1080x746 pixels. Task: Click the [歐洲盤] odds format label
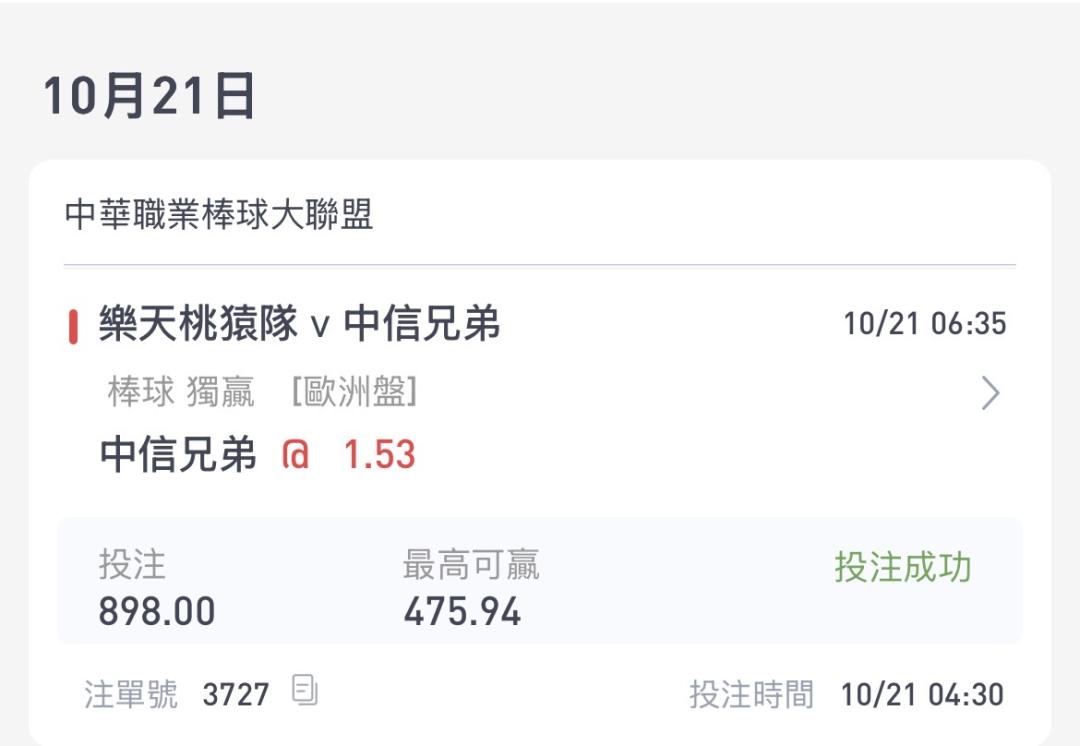(354, 393)
